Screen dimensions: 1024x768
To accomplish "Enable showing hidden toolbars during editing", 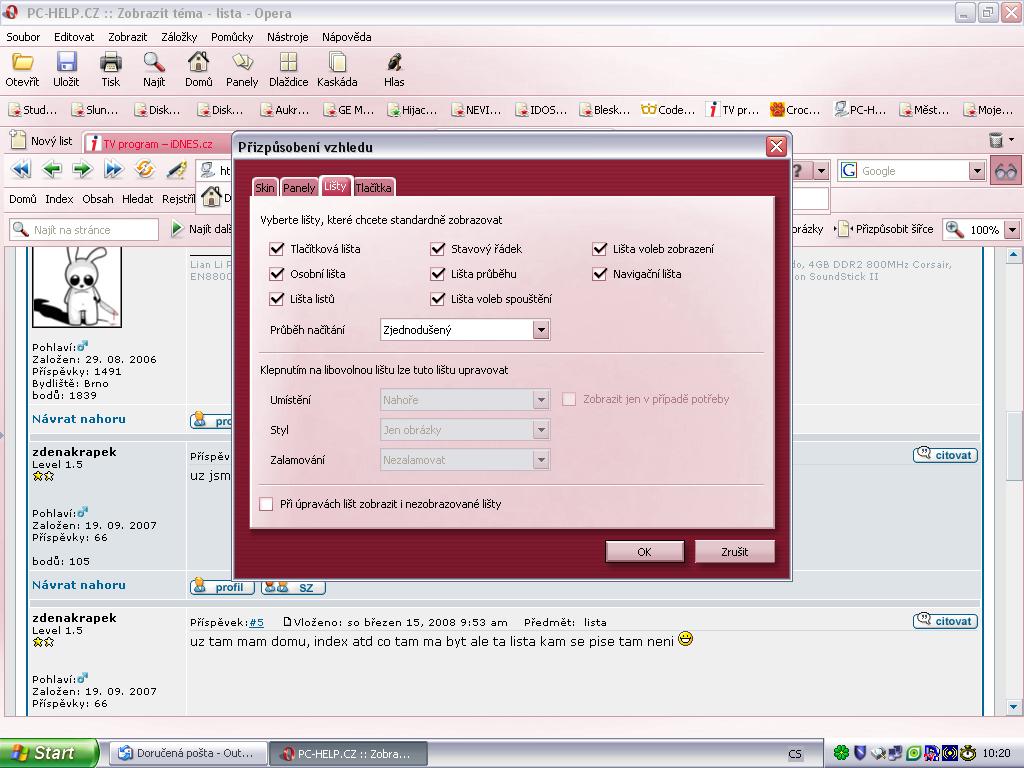I will tap(266, 504).
